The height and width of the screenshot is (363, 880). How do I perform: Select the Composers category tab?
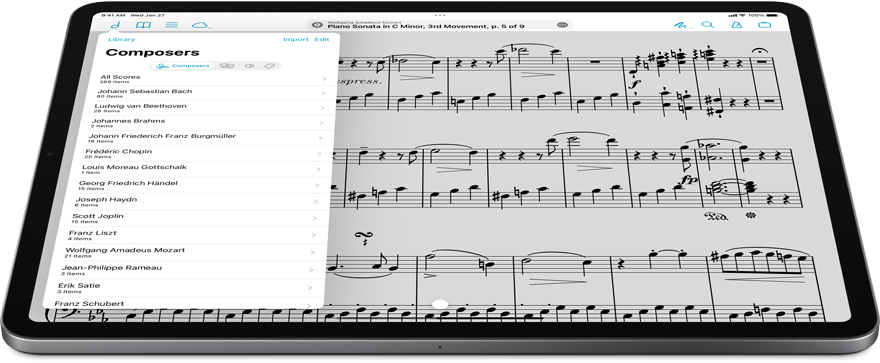182,66
